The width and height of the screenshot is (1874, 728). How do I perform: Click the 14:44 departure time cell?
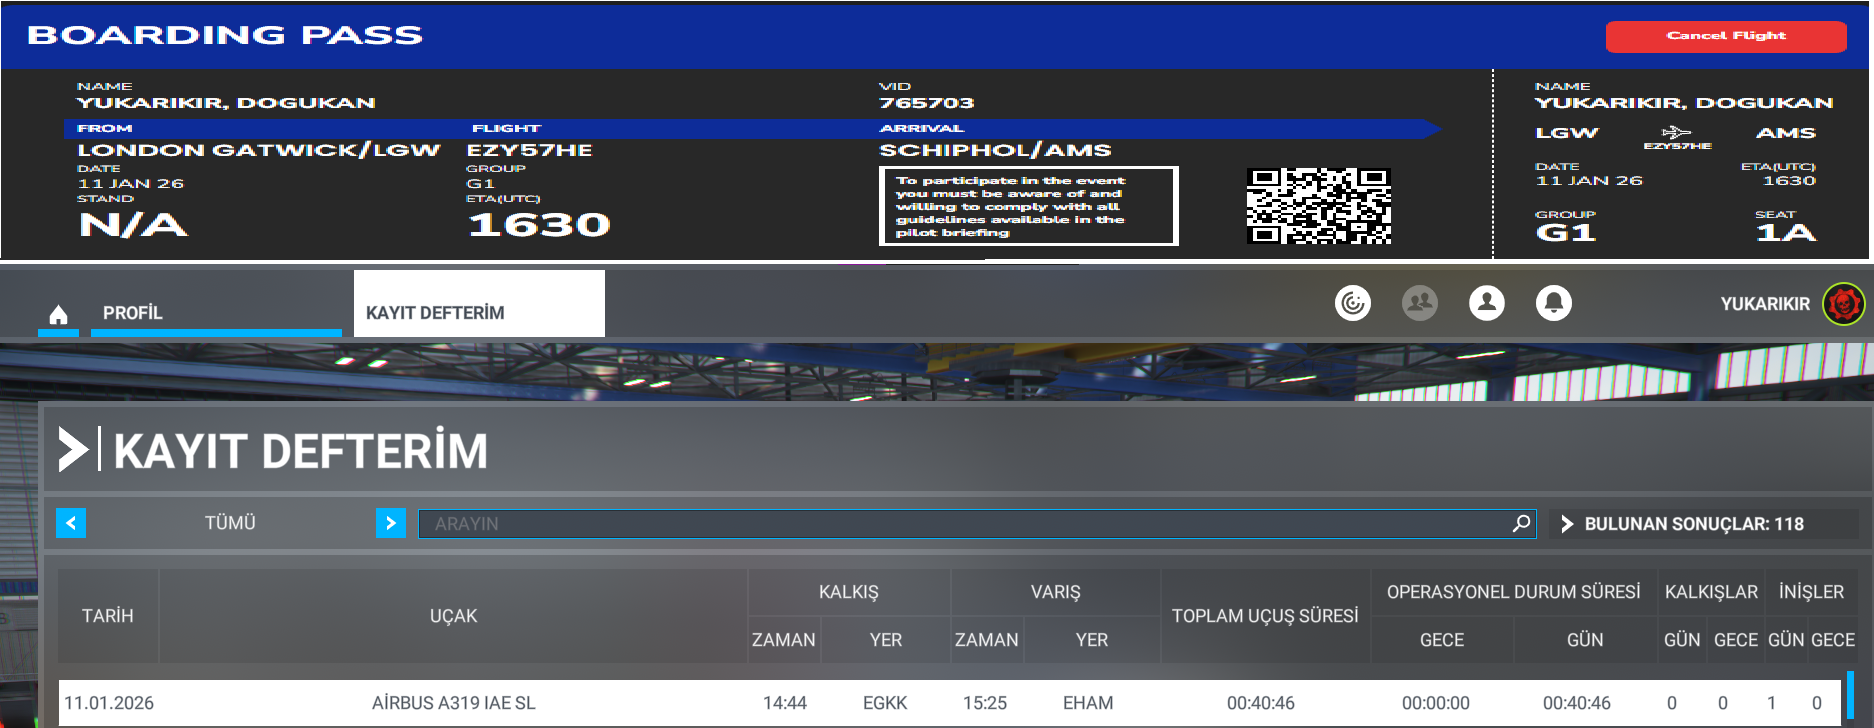click(785, 703)
